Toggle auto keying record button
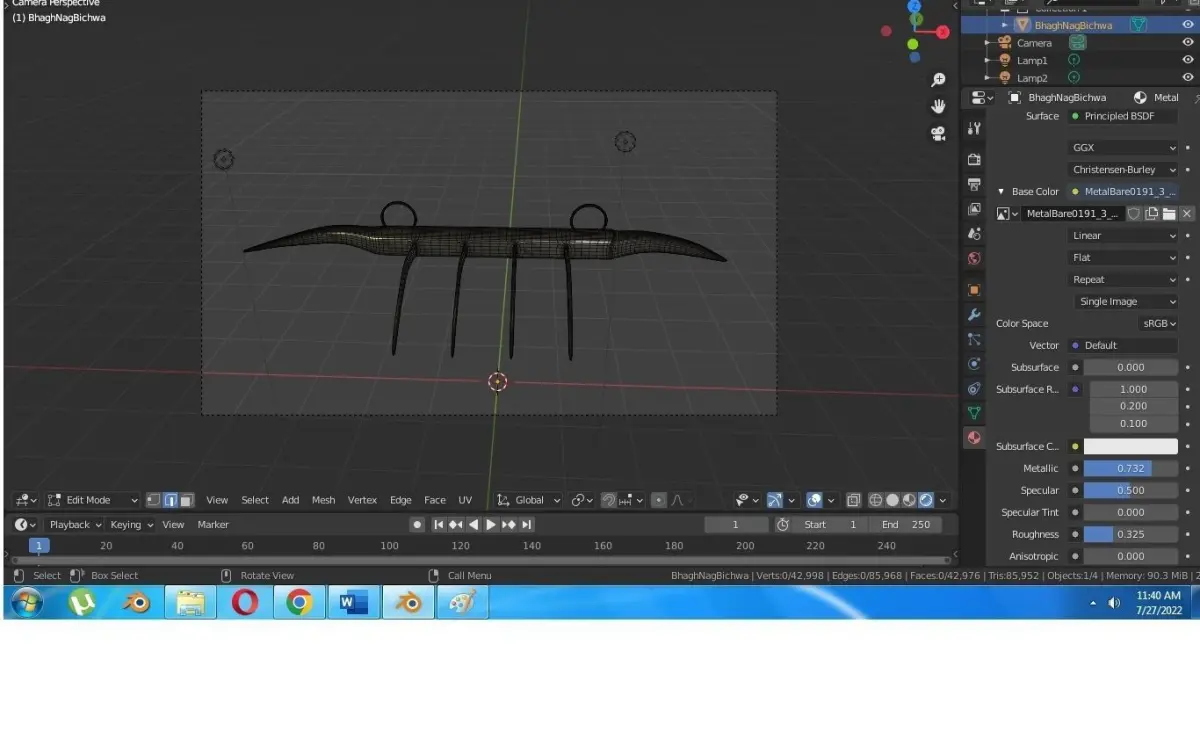Image resolution: width=1200 pixels, height=739 pixels. pyautogui.click(x=417, y=525)
